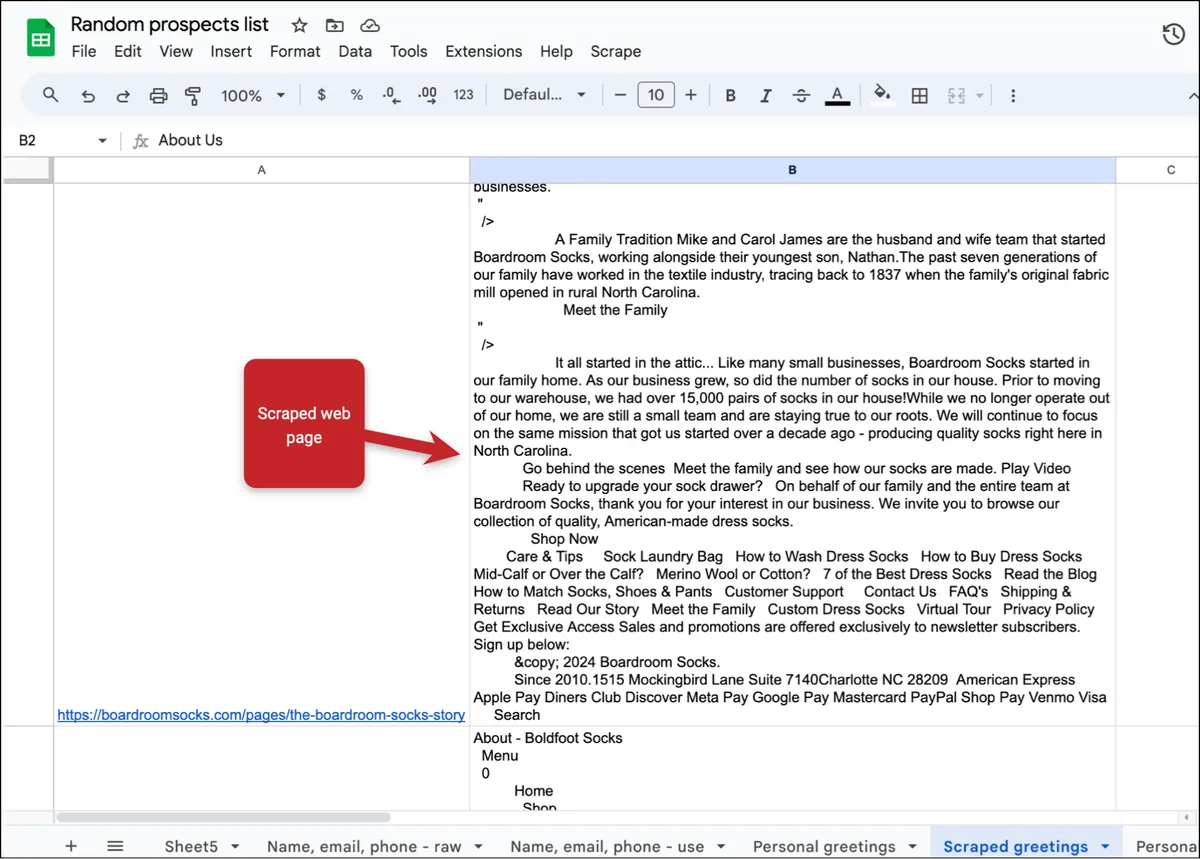Add a new sheet with plus button
The height and width of the screenshot is (859, 1200).
[71, 846]
